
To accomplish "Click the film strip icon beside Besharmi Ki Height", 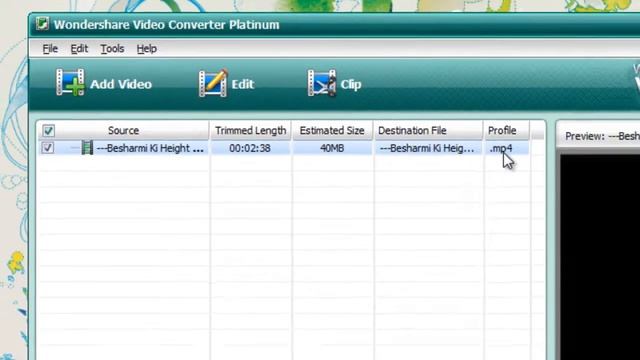I will [87, 148].
